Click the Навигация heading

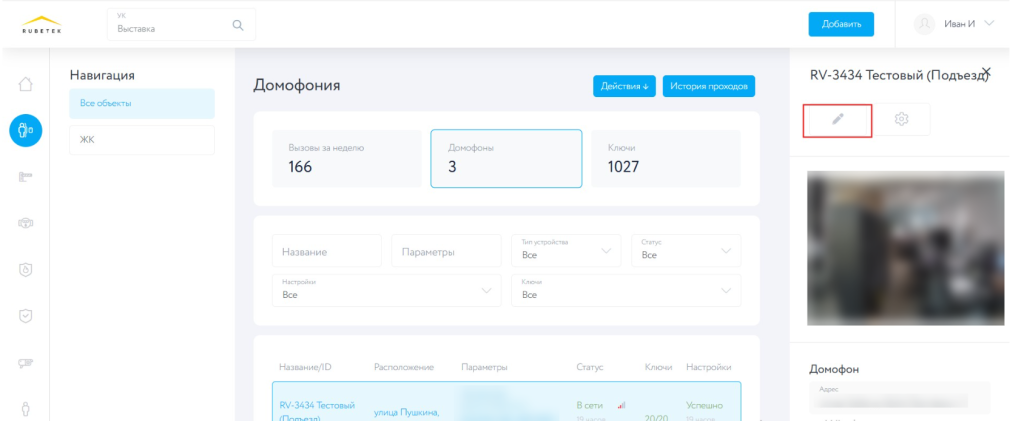102,75
